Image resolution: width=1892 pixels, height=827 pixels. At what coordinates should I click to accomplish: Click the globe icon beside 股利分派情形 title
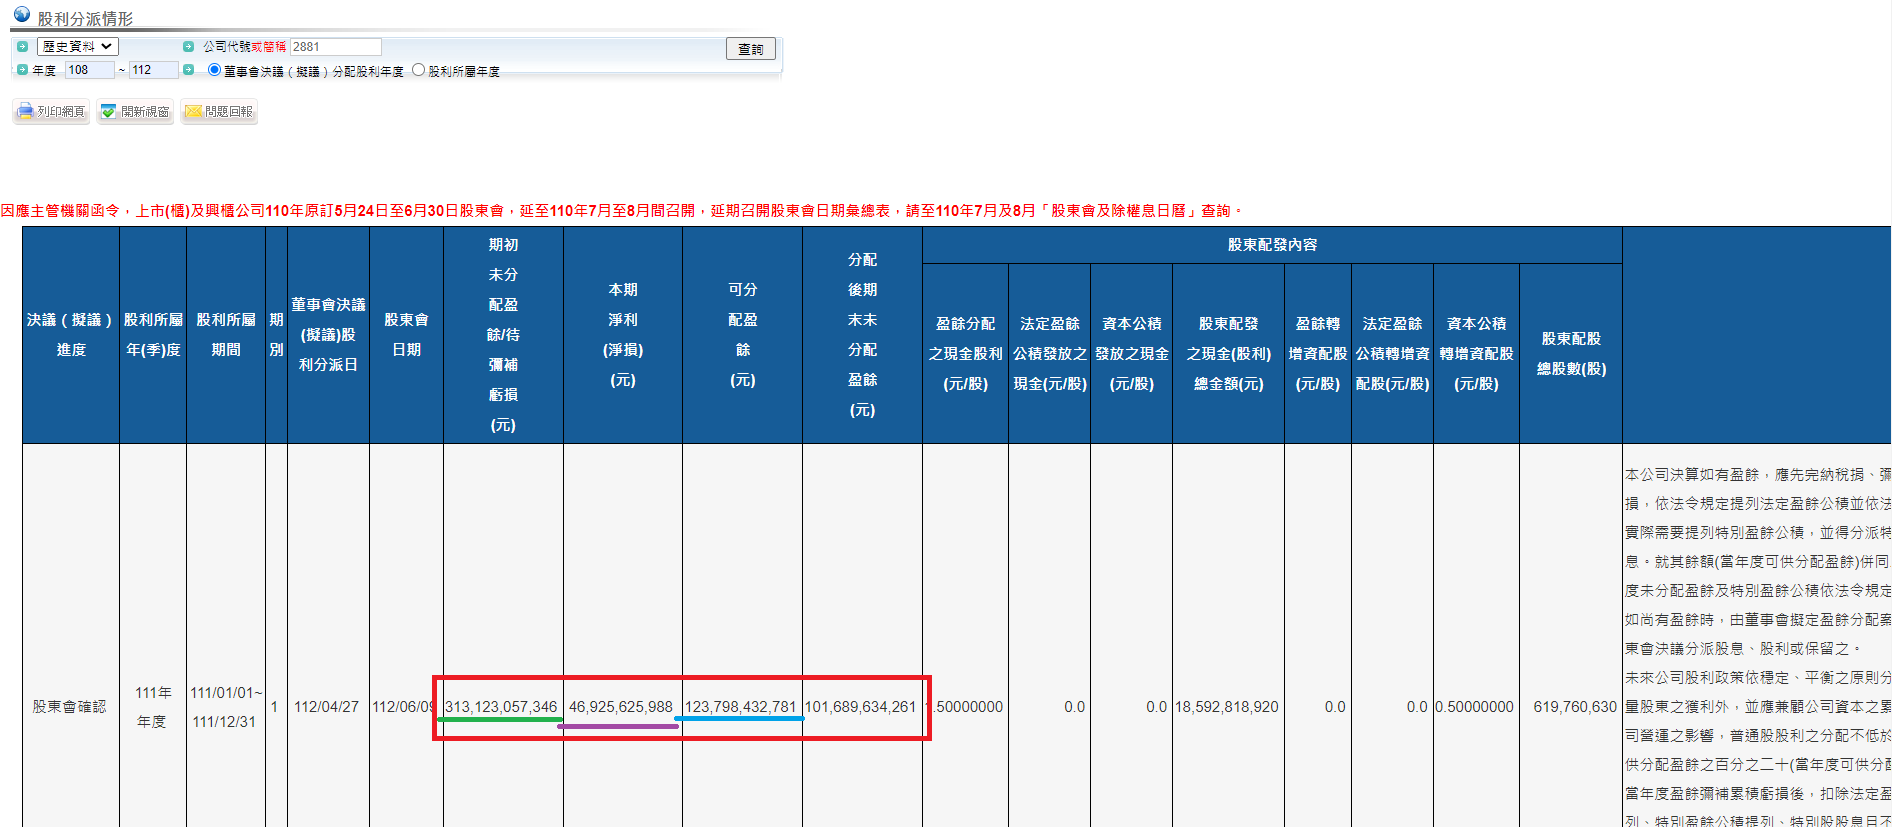[x=21, y=15]
